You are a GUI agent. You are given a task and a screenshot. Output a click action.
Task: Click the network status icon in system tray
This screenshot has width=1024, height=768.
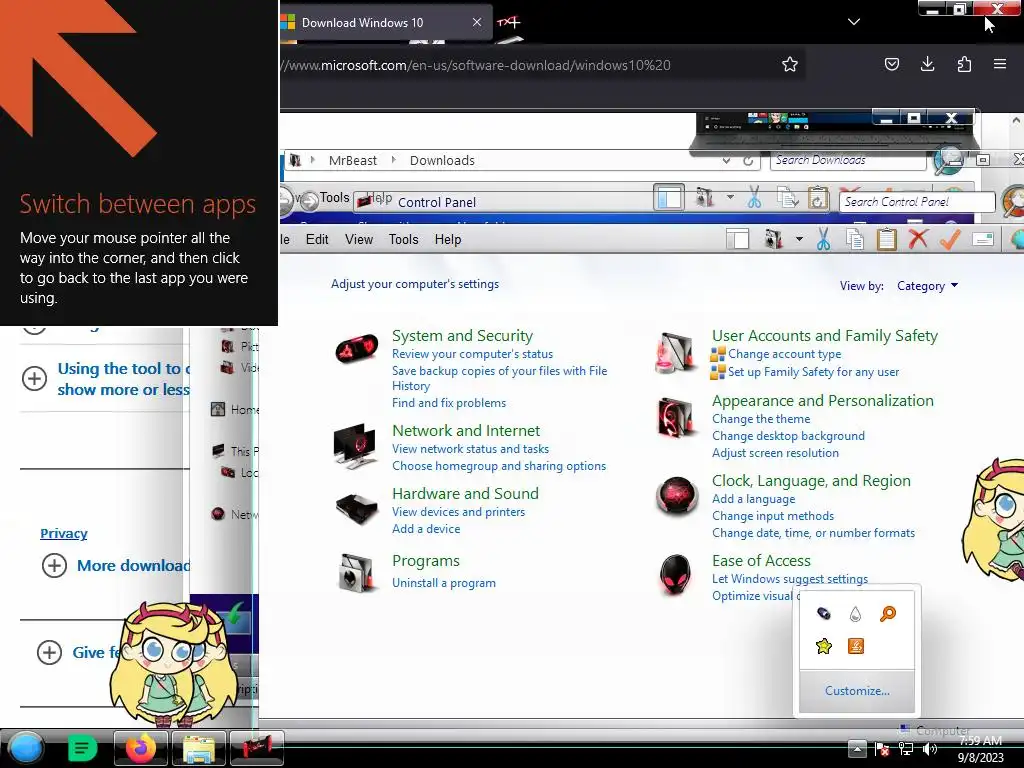point(906,749)
